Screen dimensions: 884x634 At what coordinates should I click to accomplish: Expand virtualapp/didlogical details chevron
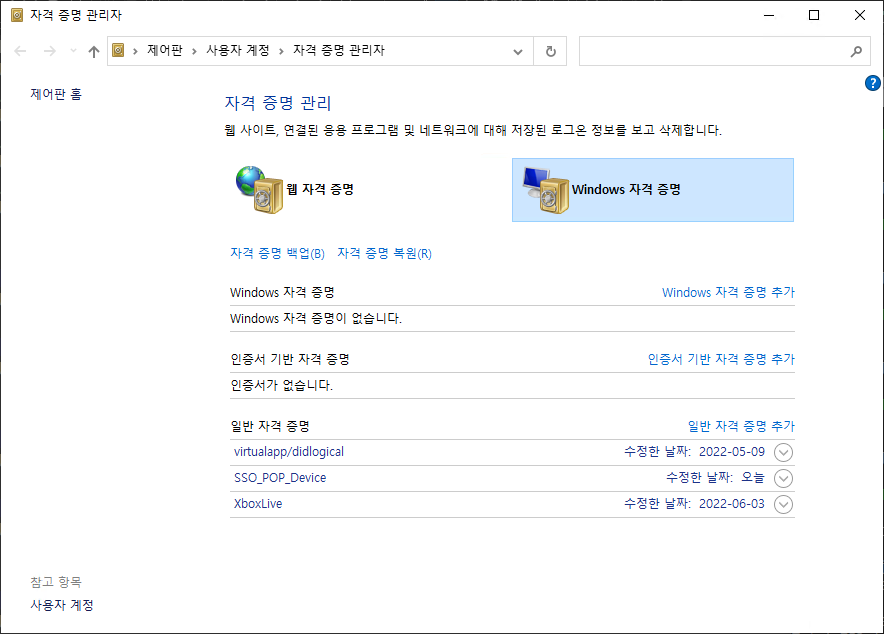pos(783,453)
